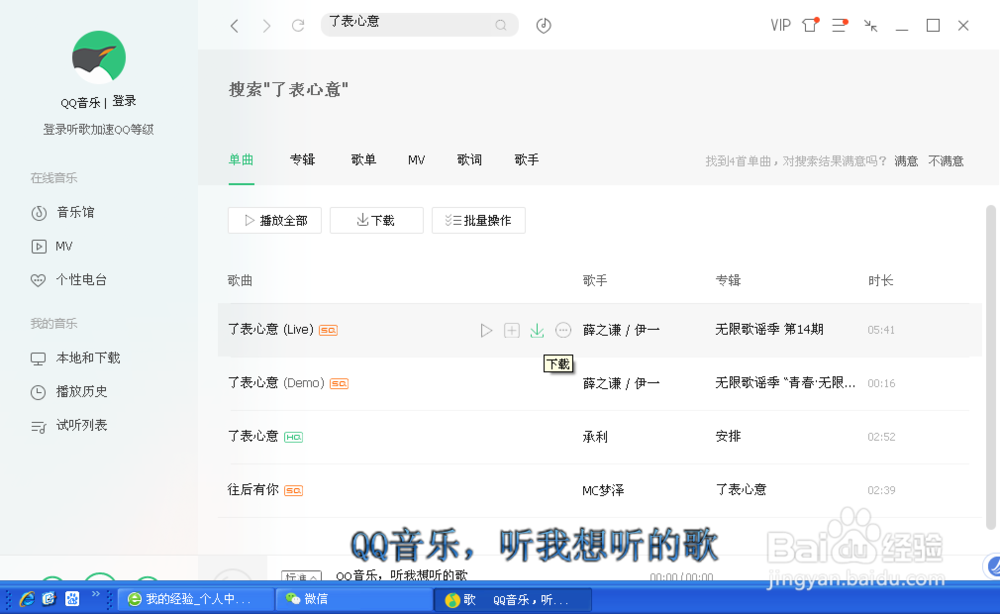The image size is (1000, 614).
Task: Select song title 了表心意 (Demo)
Action: (276, 383)
